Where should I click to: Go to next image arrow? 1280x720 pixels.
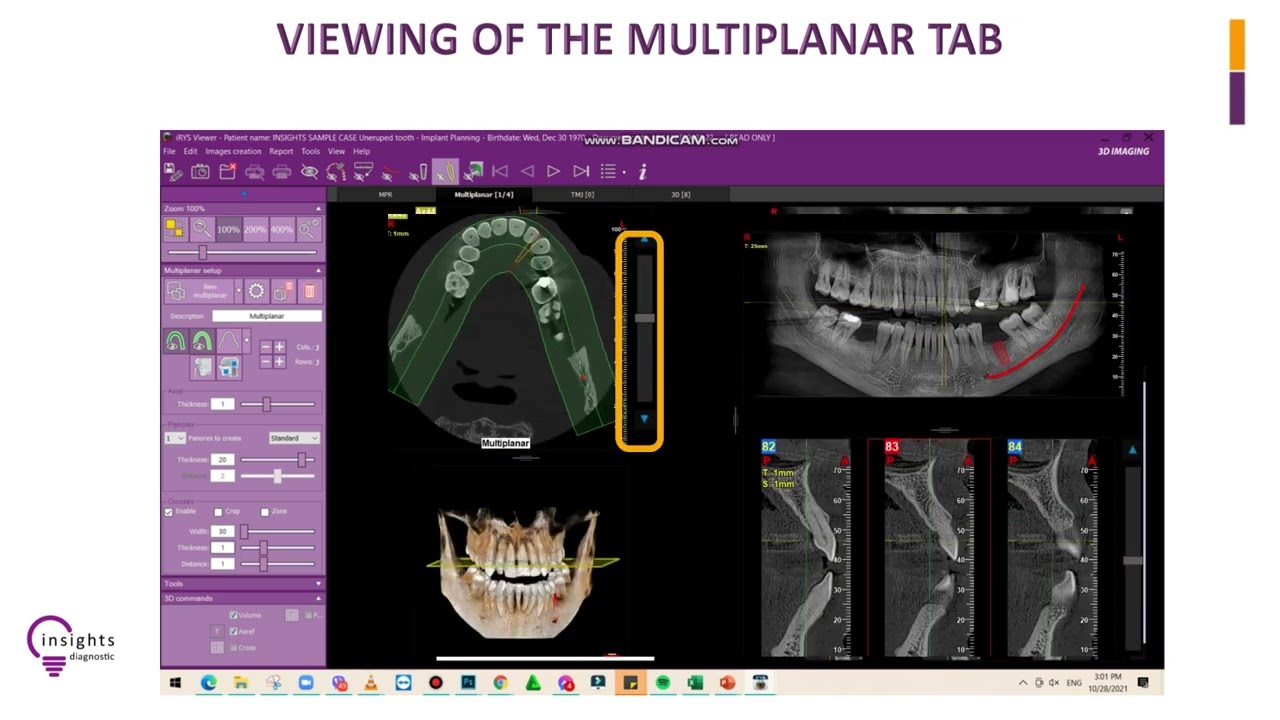point(553,172)
